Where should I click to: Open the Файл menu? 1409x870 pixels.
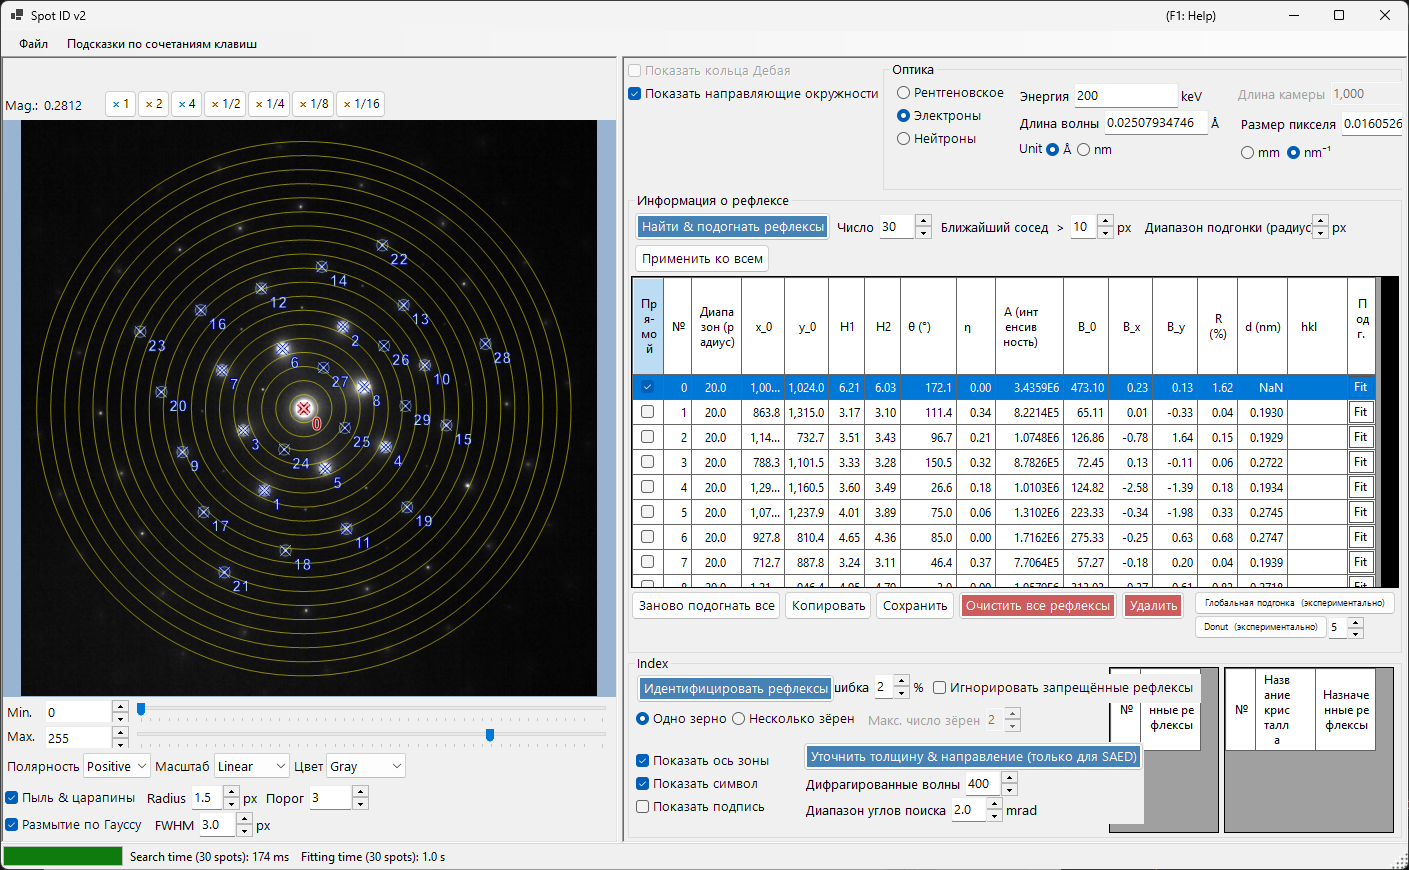click(33, 44)
